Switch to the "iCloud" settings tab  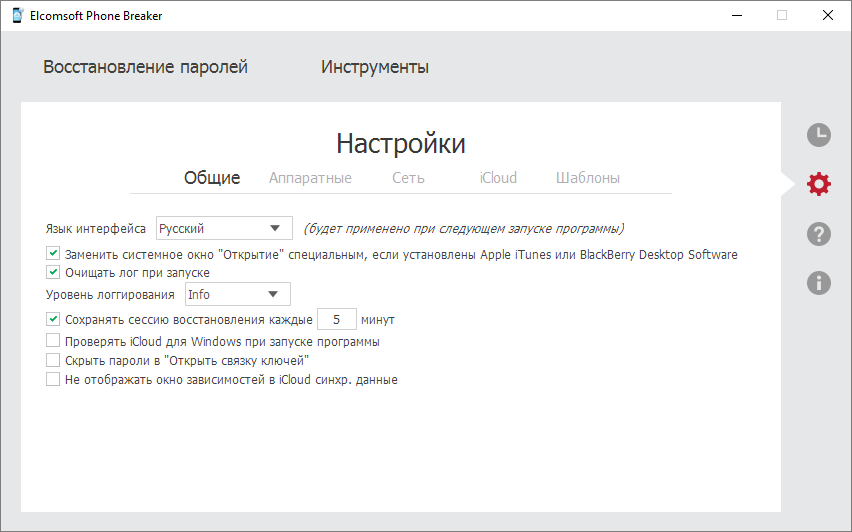[498, 178]
